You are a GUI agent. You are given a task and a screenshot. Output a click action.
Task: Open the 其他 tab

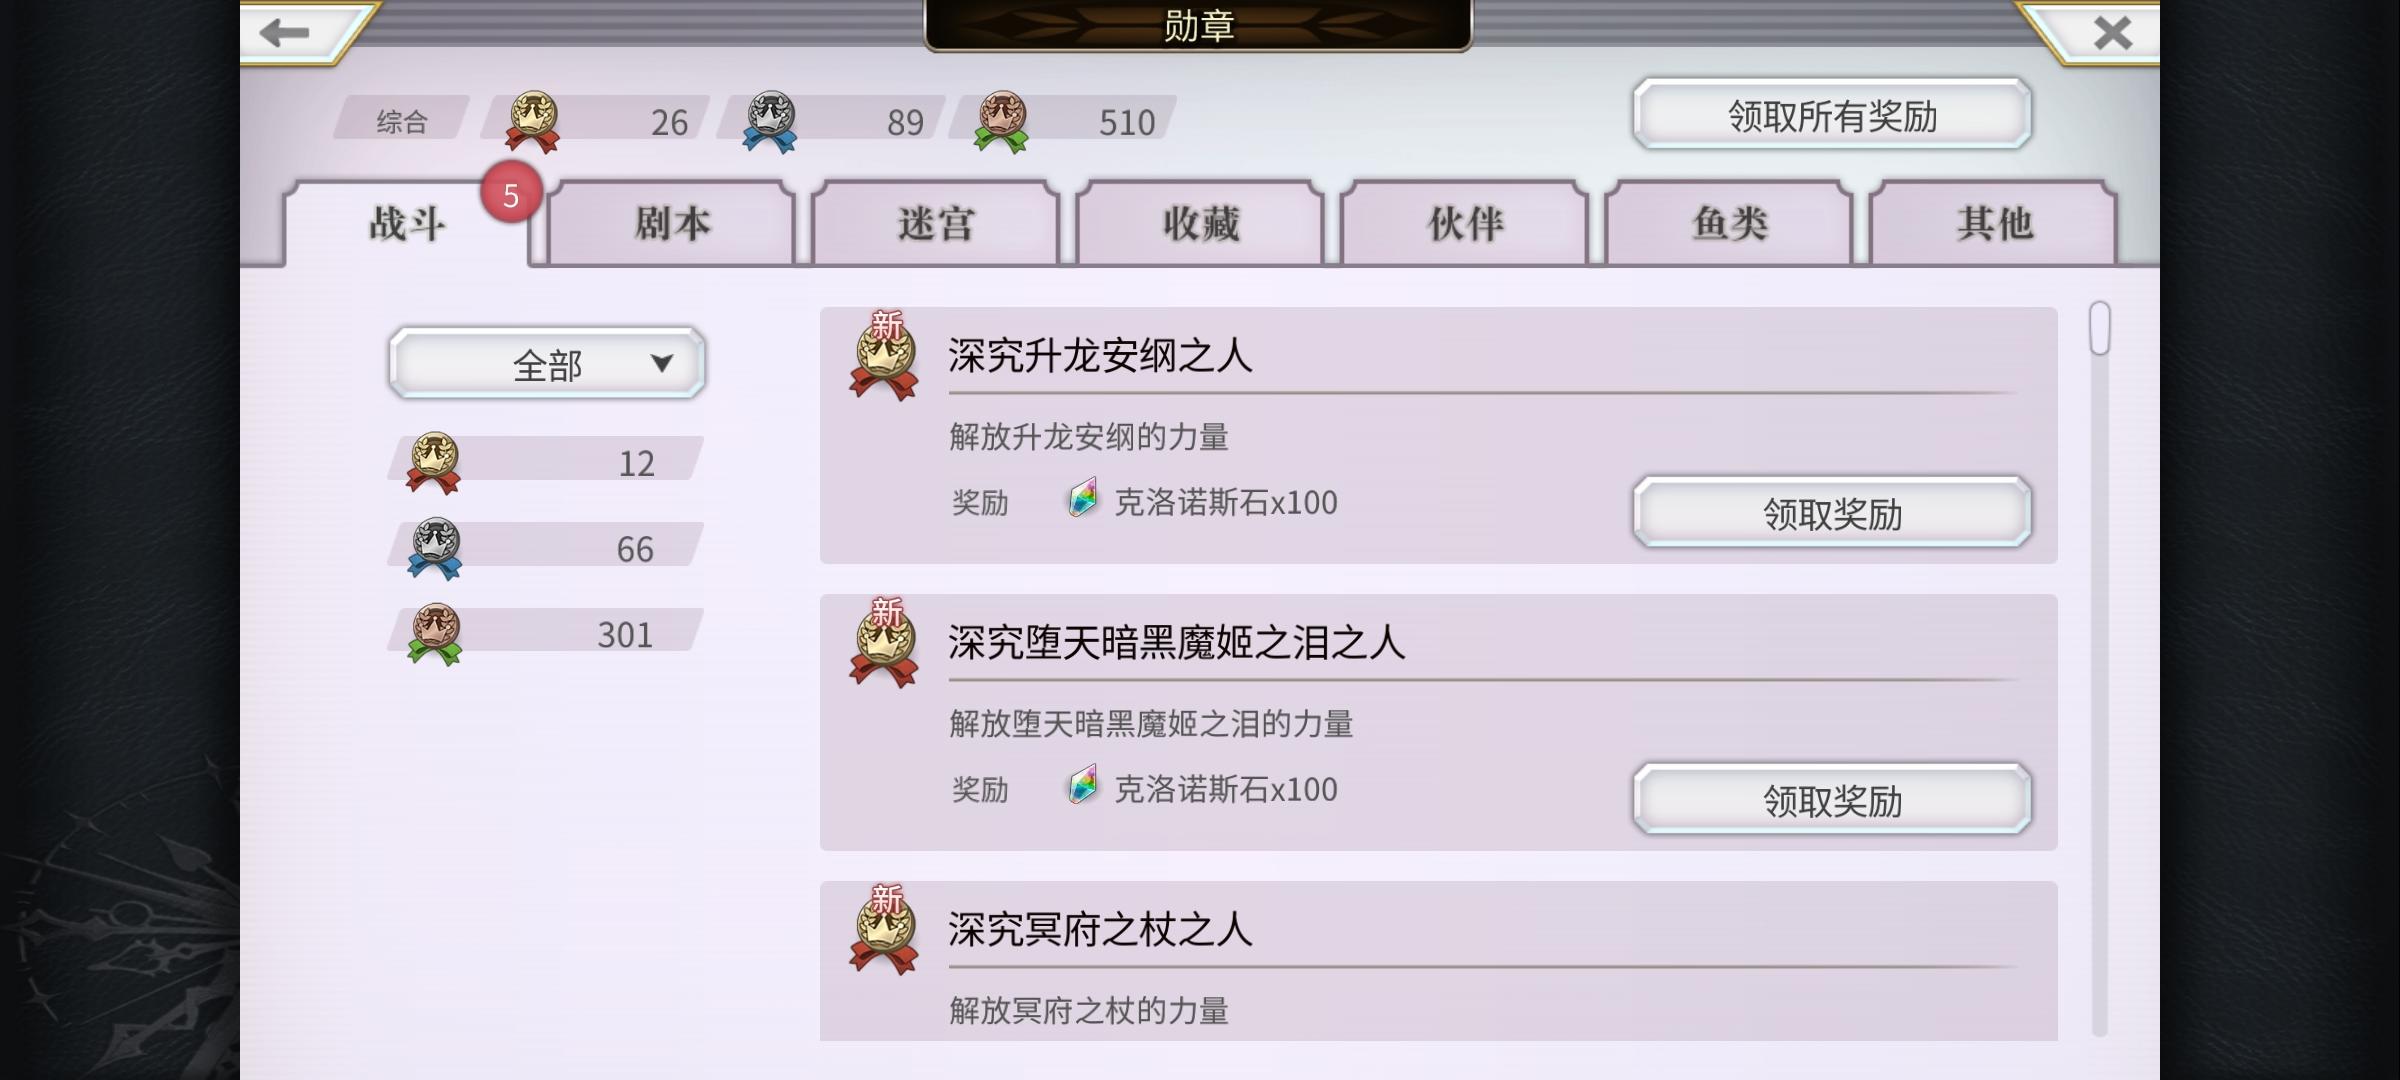1994,223
